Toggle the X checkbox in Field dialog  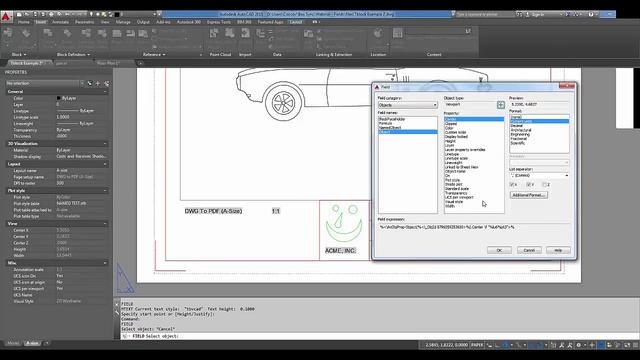tap(512, 185)
